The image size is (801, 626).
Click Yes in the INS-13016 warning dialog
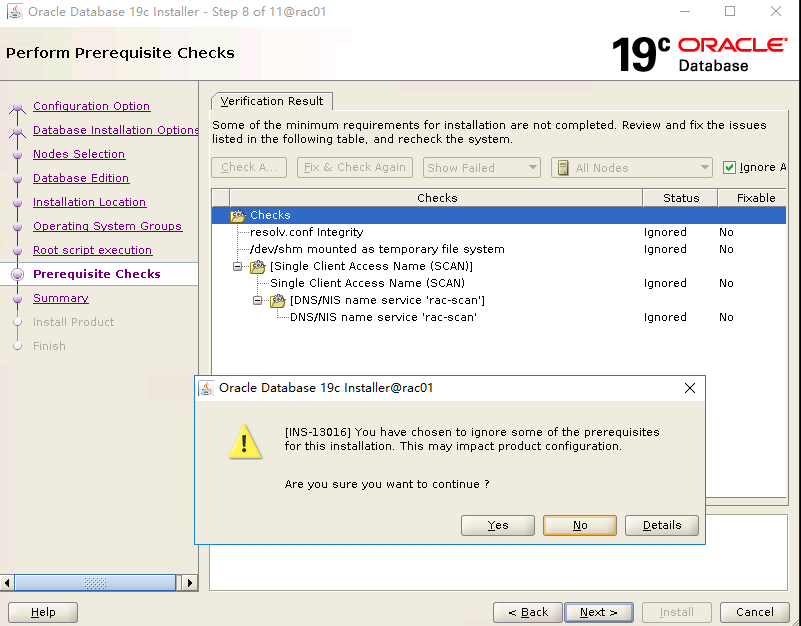tap(498, 525)
